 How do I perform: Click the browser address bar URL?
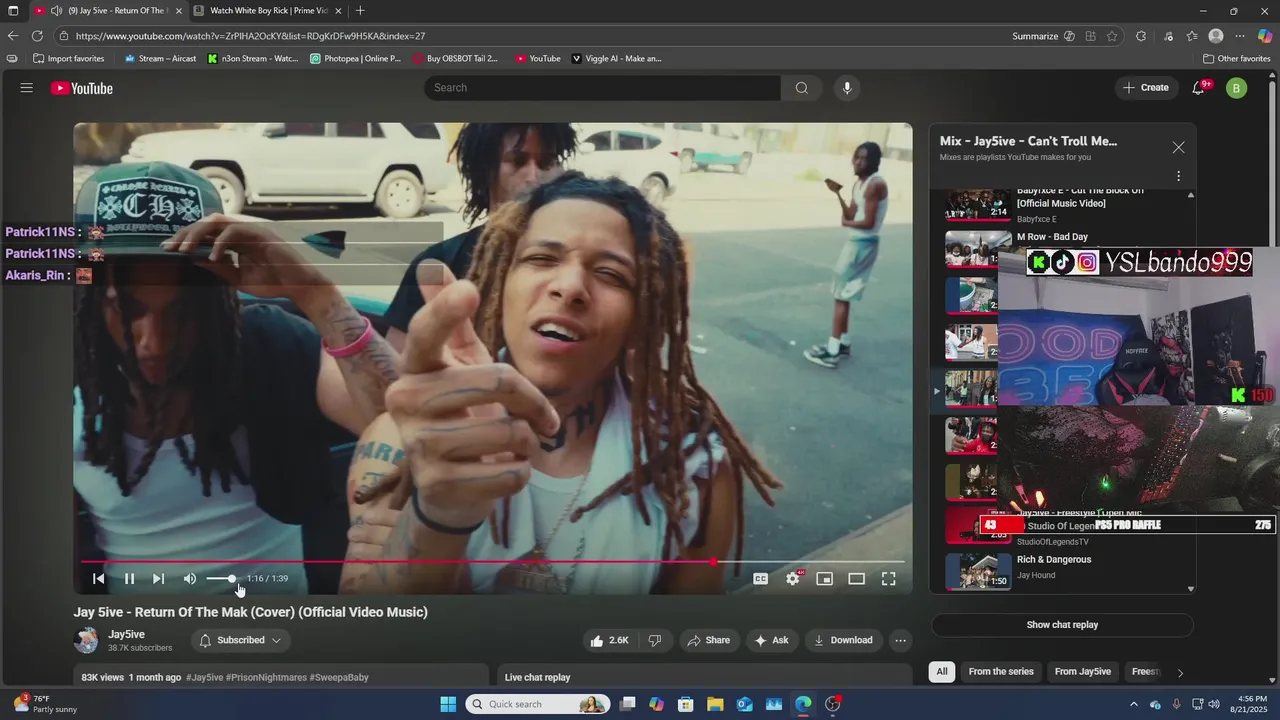250,36
